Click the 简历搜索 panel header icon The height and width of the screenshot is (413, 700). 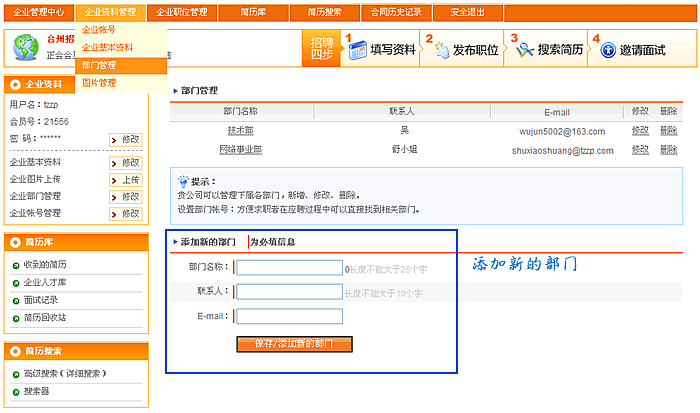click(16, 351)
